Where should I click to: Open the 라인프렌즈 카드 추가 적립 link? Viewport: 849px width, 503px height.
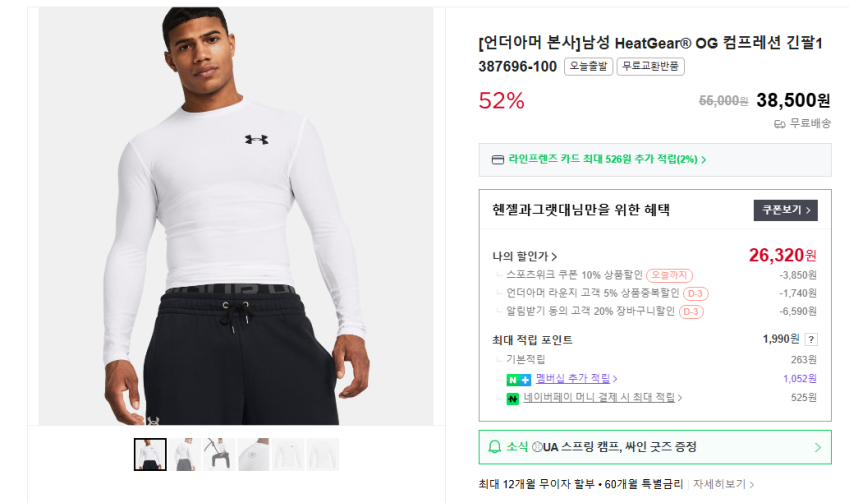click(607, 159)
